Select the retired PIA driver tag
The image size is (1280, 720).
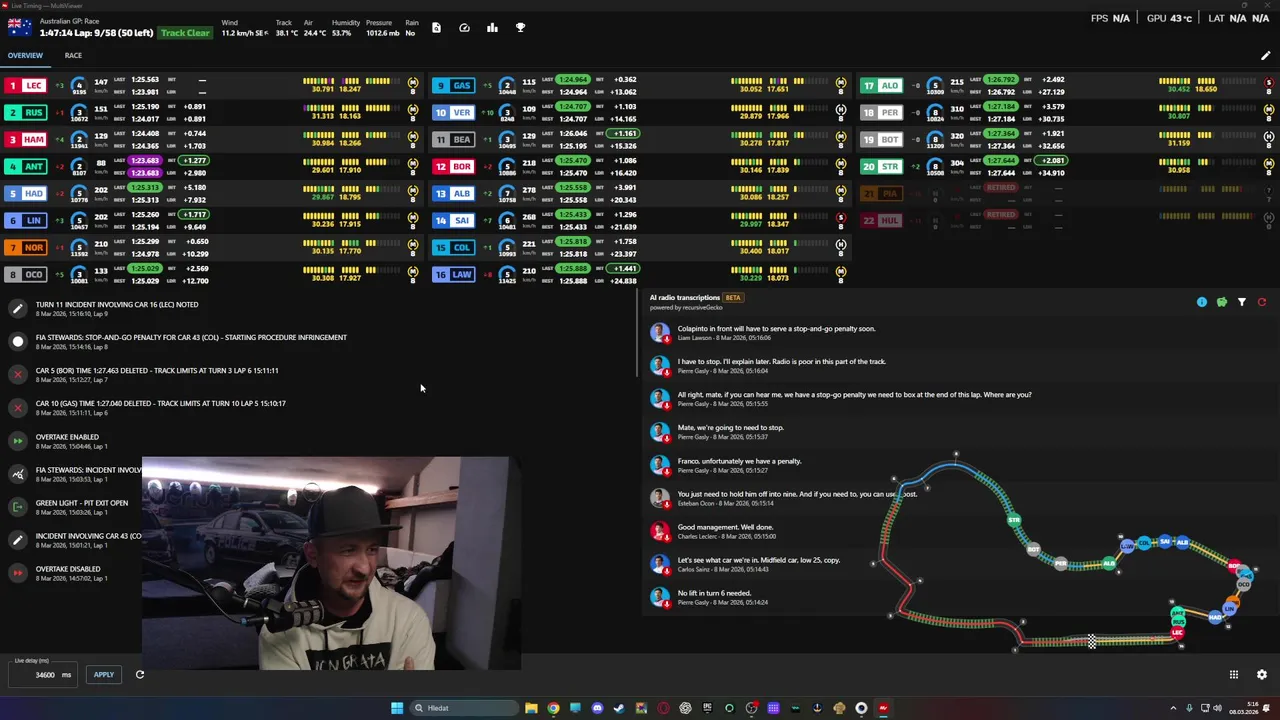pos(881,194)
